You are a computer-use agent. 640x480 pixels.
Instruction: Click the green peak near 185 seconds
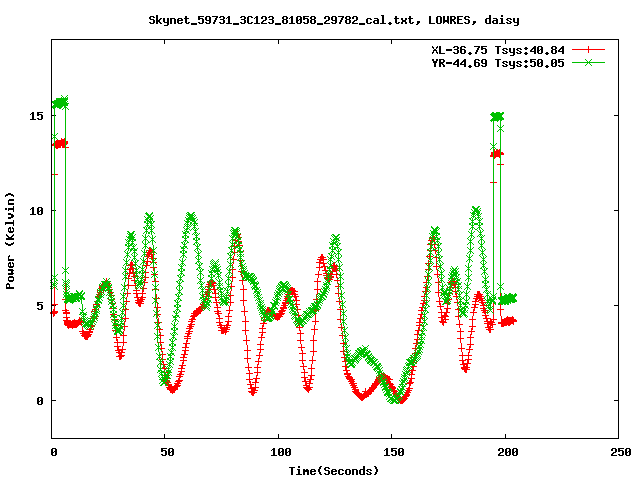click(476, 211)
